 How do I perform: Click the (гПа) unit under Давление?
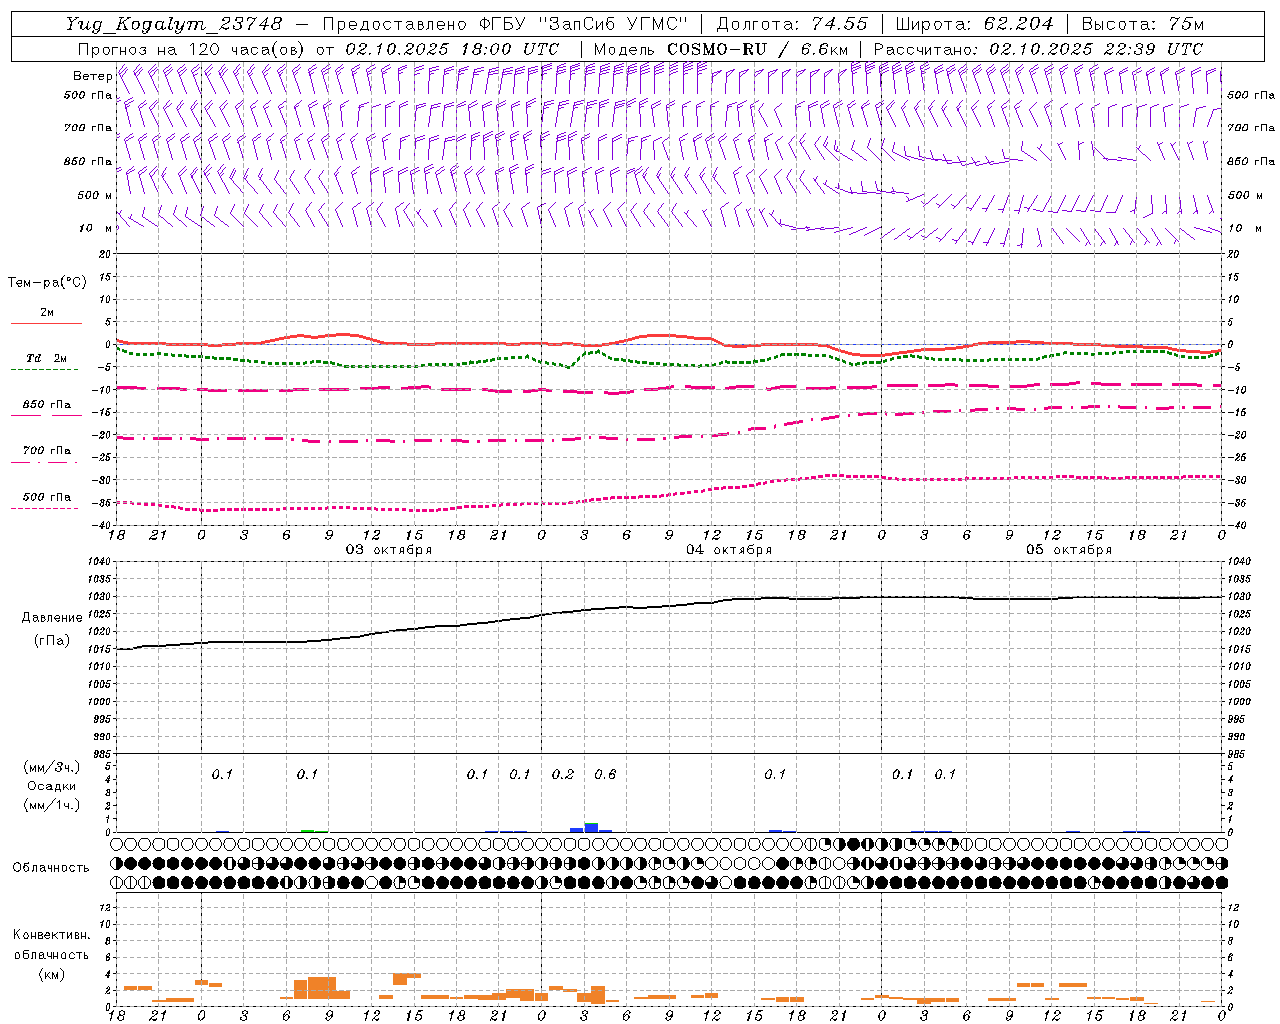click(52, 641)
